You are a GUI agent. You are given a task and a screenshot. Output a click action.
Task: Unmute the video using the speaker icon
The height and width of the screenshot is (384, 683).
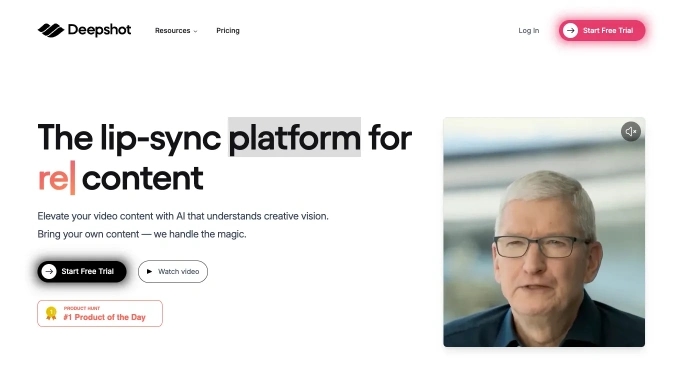(x=630, y=131)
